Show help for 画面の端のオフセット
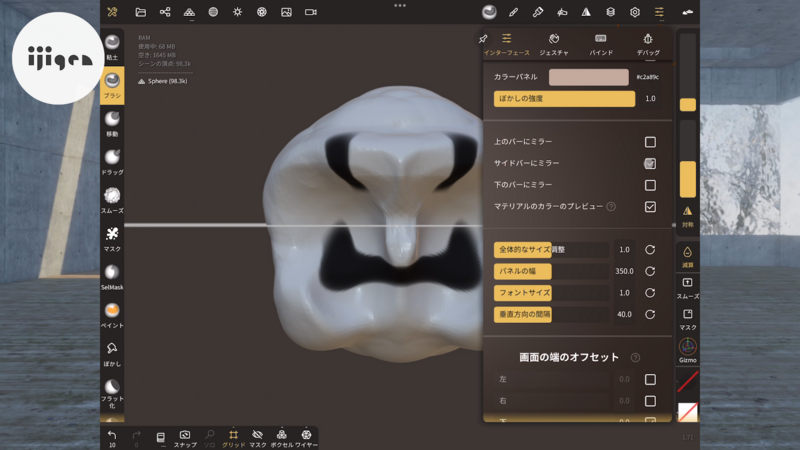800x450 pixels. click(635, 358)
